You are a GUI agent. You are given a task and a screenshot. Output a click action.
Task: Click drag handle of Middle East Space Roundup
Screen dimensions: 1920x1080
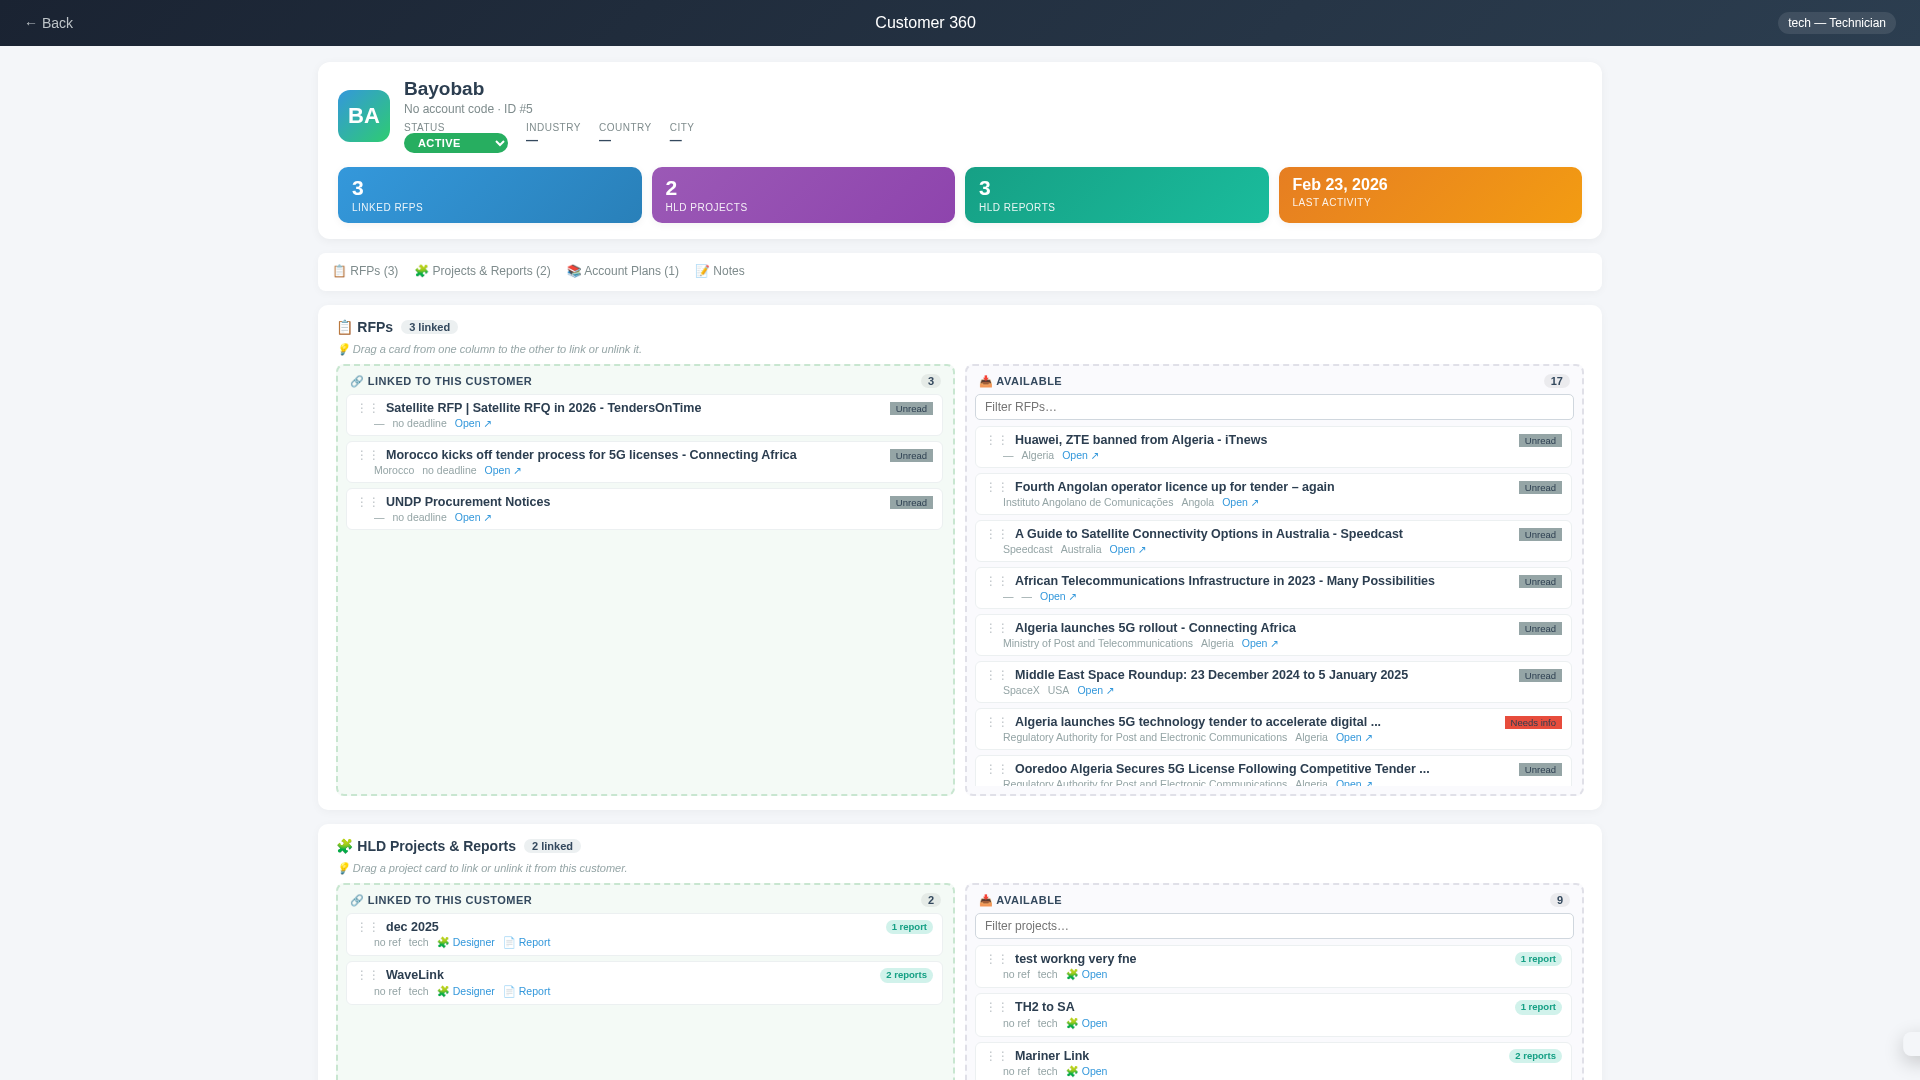click(997, 675)
